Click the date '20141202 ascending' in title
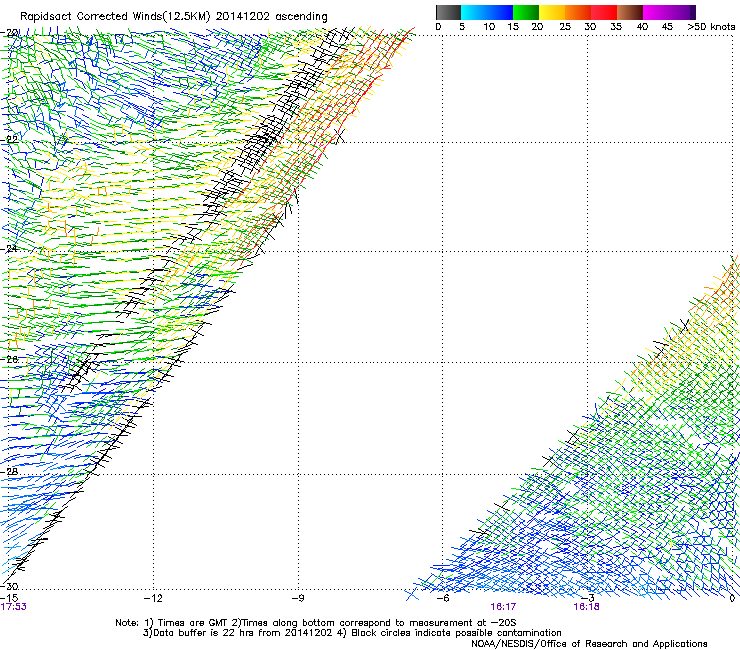Image resolution: width=740 pixels, height=650 pixels. tap(271, 17)
